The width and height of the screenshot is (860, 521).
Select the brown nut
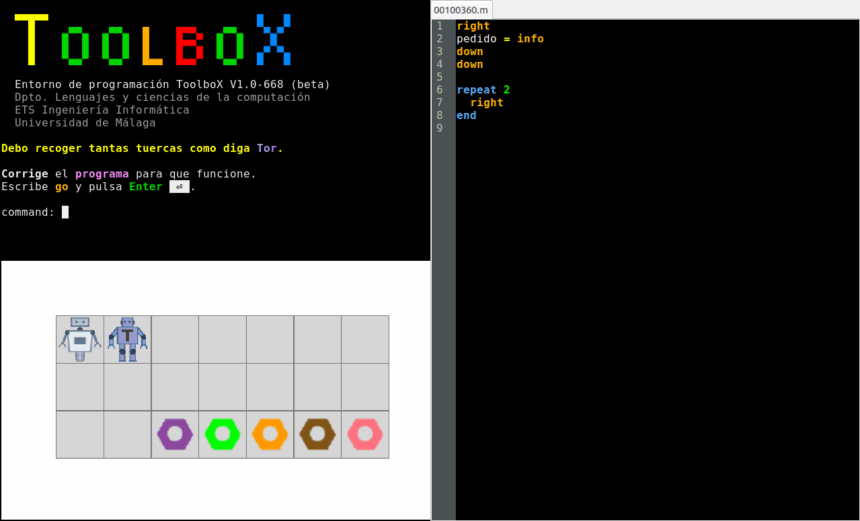(x=318, y=434)
